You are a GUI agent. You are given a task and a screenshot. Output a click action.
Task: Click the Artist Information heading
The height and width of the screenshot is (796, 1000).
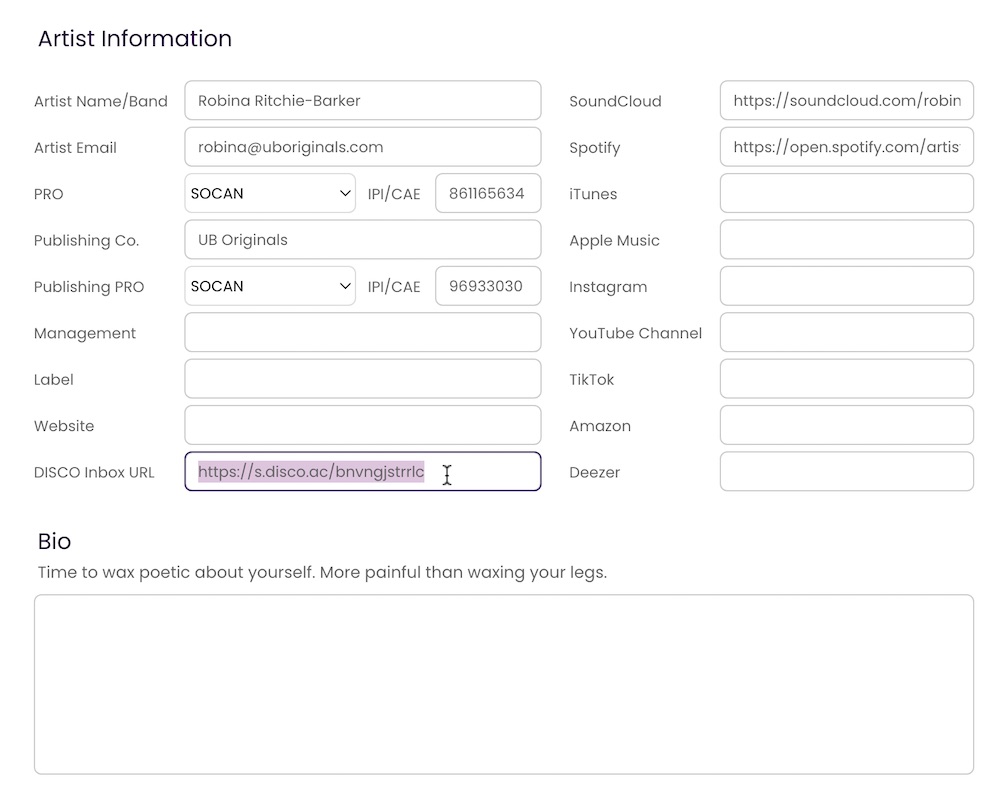click(135, 38)
